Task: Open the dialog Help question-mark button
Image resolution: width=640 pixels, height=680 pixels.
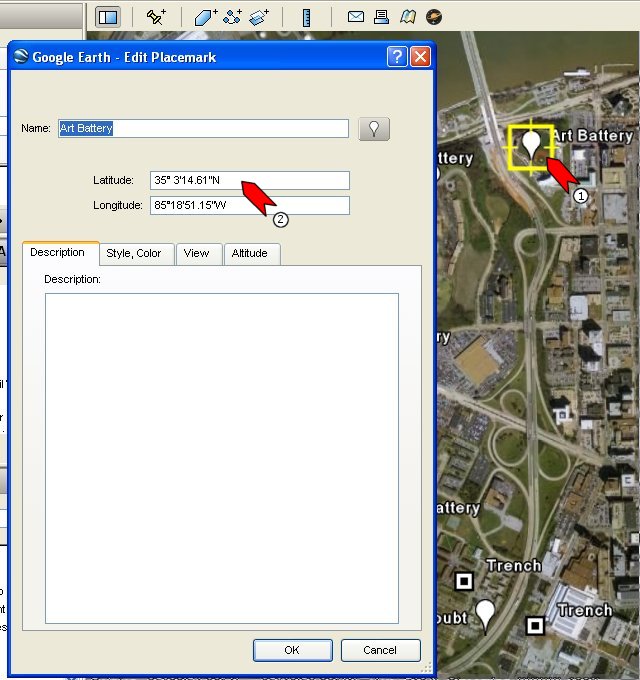Action: point(397,57)
